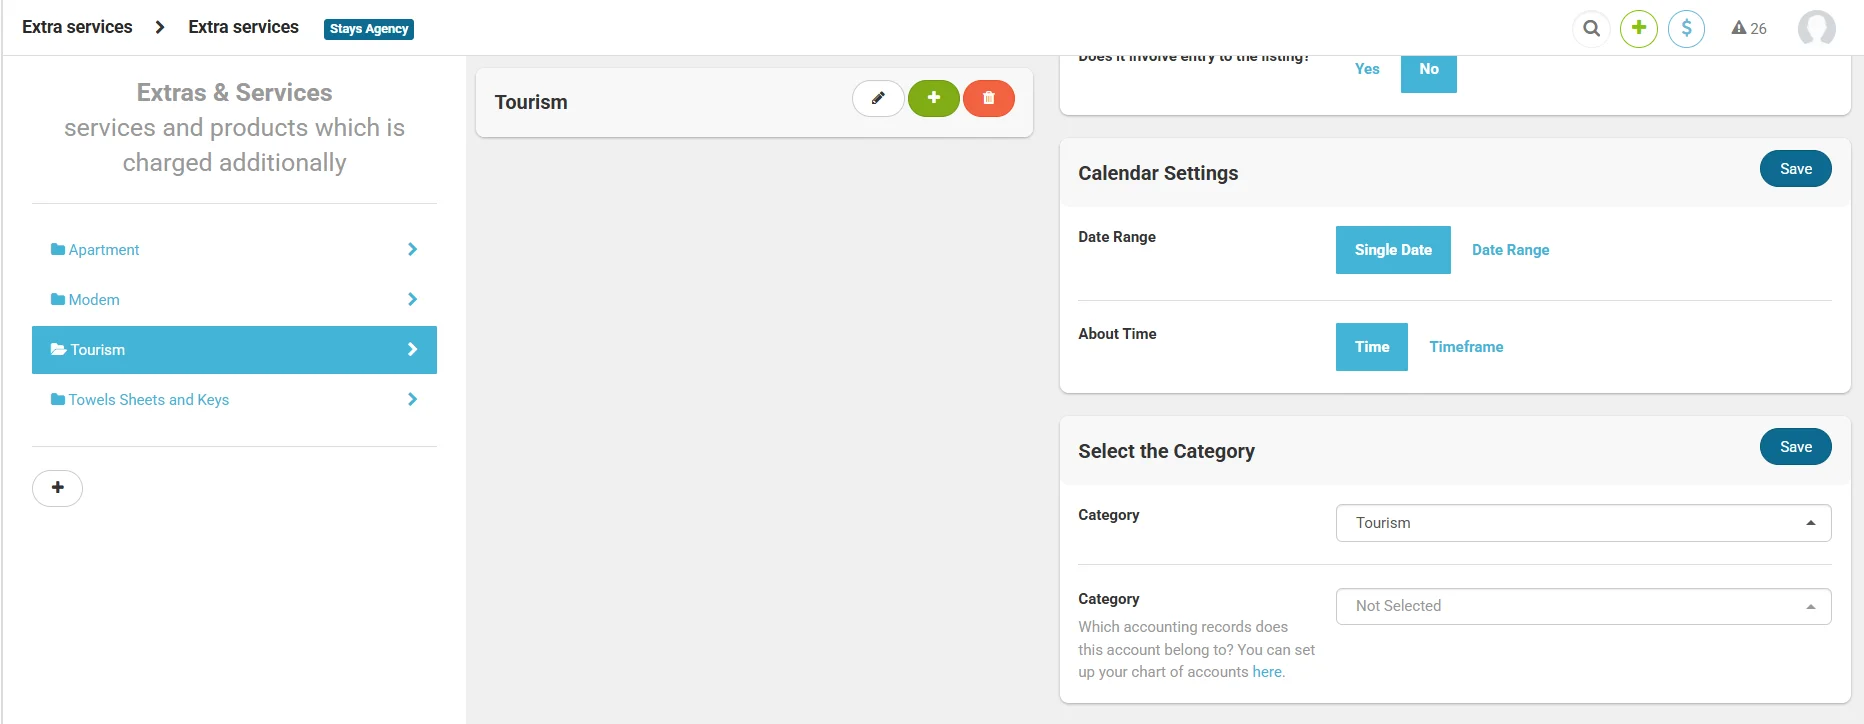The height and width of the screenshot is (724, 1864).
Task: Click the dollar sign icon in header
Action: 1686,28
